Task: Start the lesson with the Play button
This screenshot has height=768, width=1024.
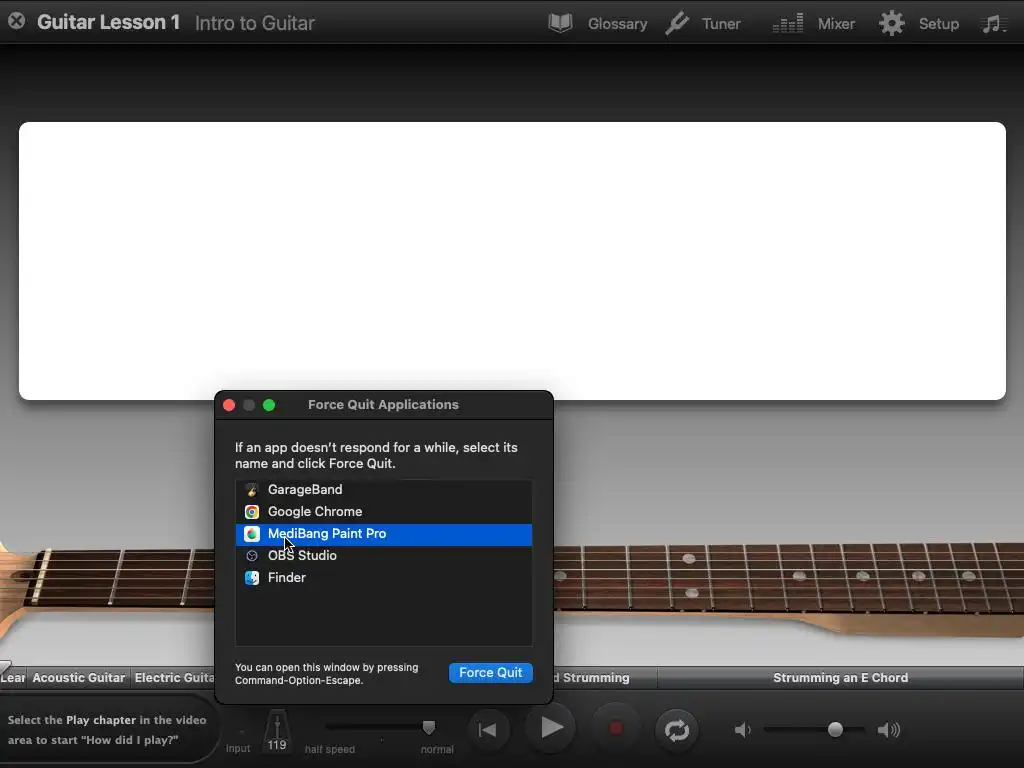Action: (x=551, y=728)
